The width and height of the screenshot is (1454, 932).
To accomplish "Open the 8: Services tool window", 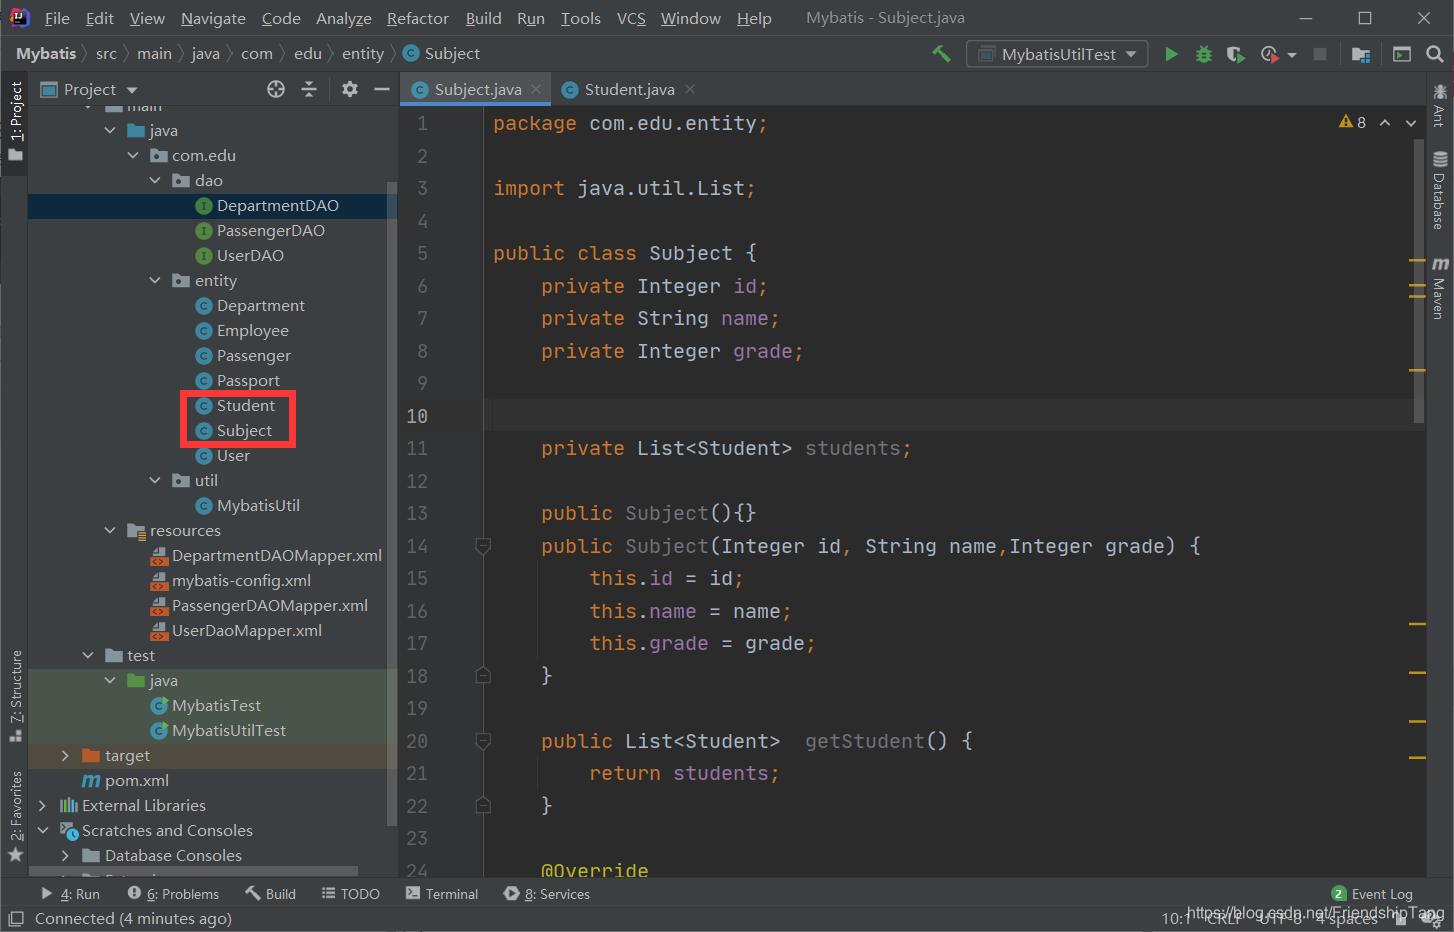I will [547, 894].
